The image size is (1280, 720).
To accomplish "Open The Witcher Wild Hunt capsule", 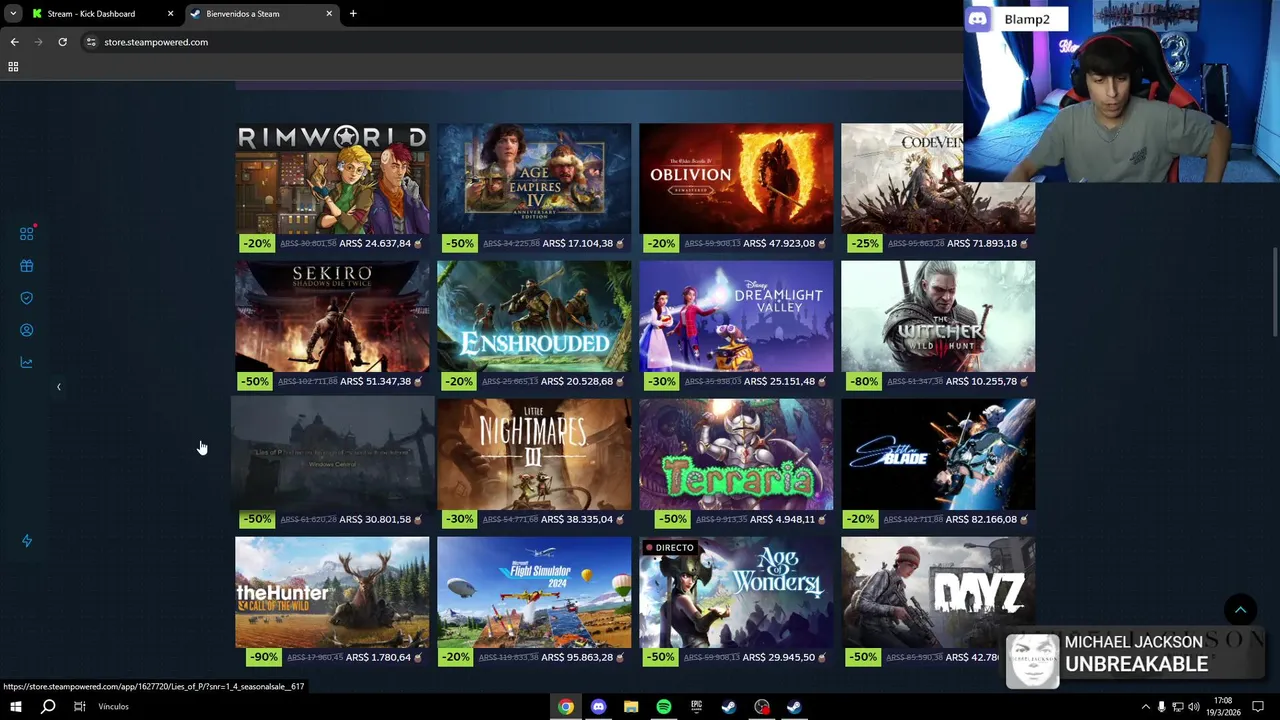I will 938,316.
